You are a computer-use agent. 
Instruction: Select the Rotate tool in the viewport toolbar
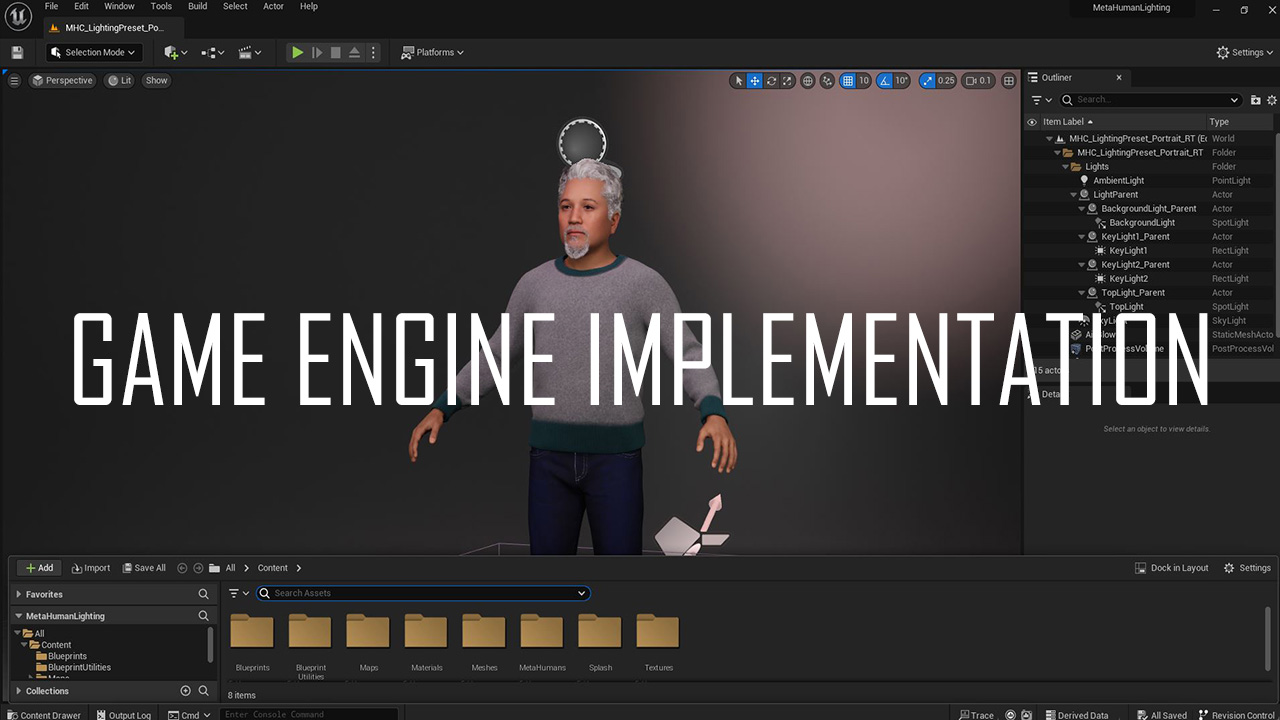pyautogui.click(x=771, y=81)
